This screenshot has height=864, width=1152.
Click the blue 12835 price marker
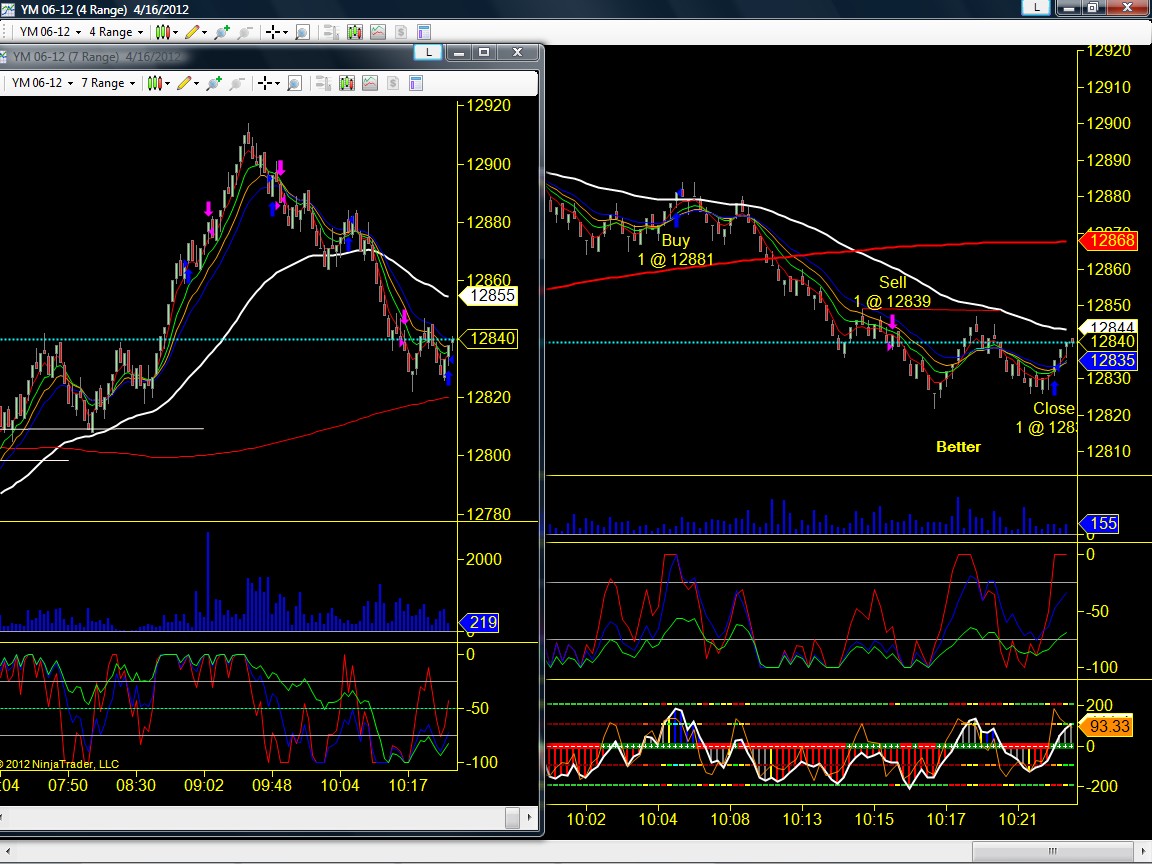click(1108, 361)
